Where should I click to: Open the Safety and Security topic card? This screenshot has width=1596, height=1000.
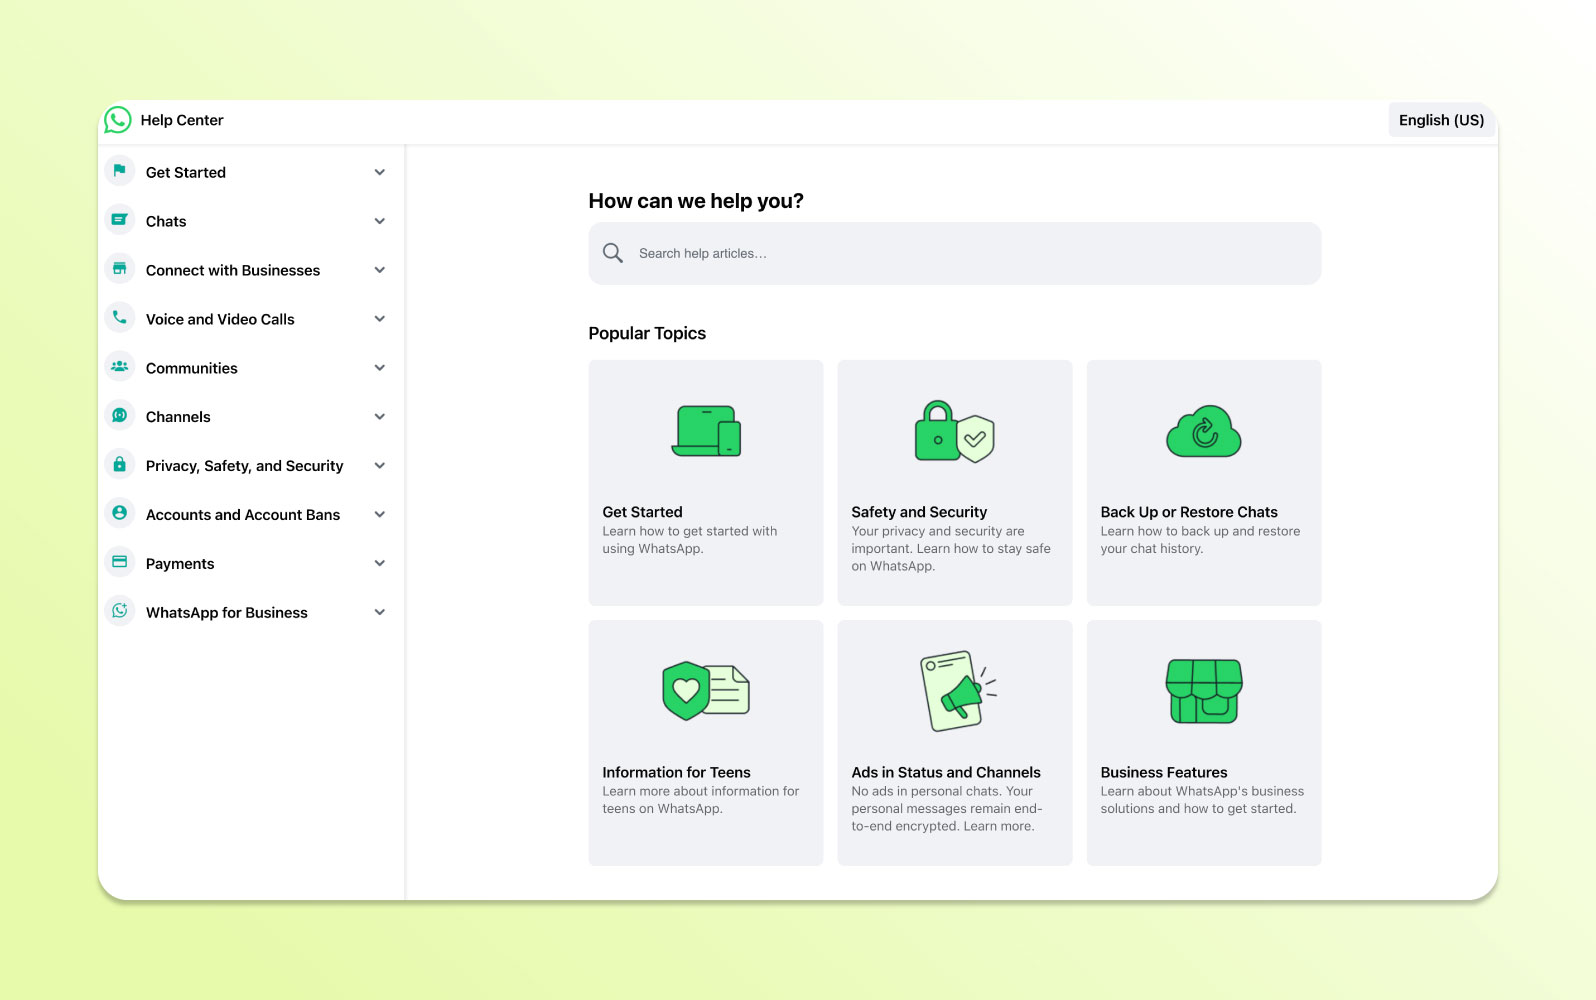click(x=954, y=483)
